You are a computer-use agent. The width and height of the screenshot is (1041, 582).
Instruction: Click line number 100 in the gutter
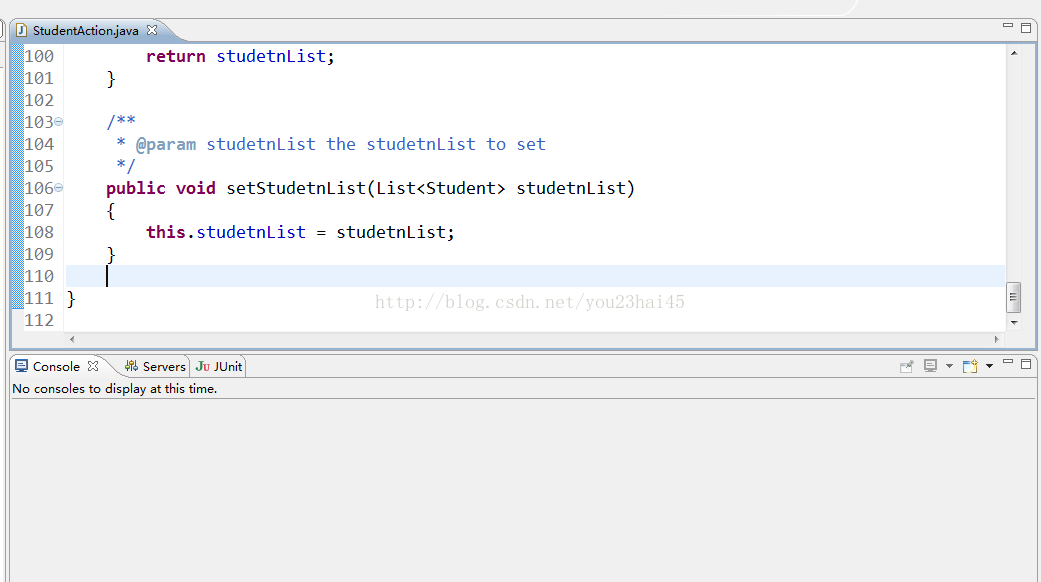(39, 56)
